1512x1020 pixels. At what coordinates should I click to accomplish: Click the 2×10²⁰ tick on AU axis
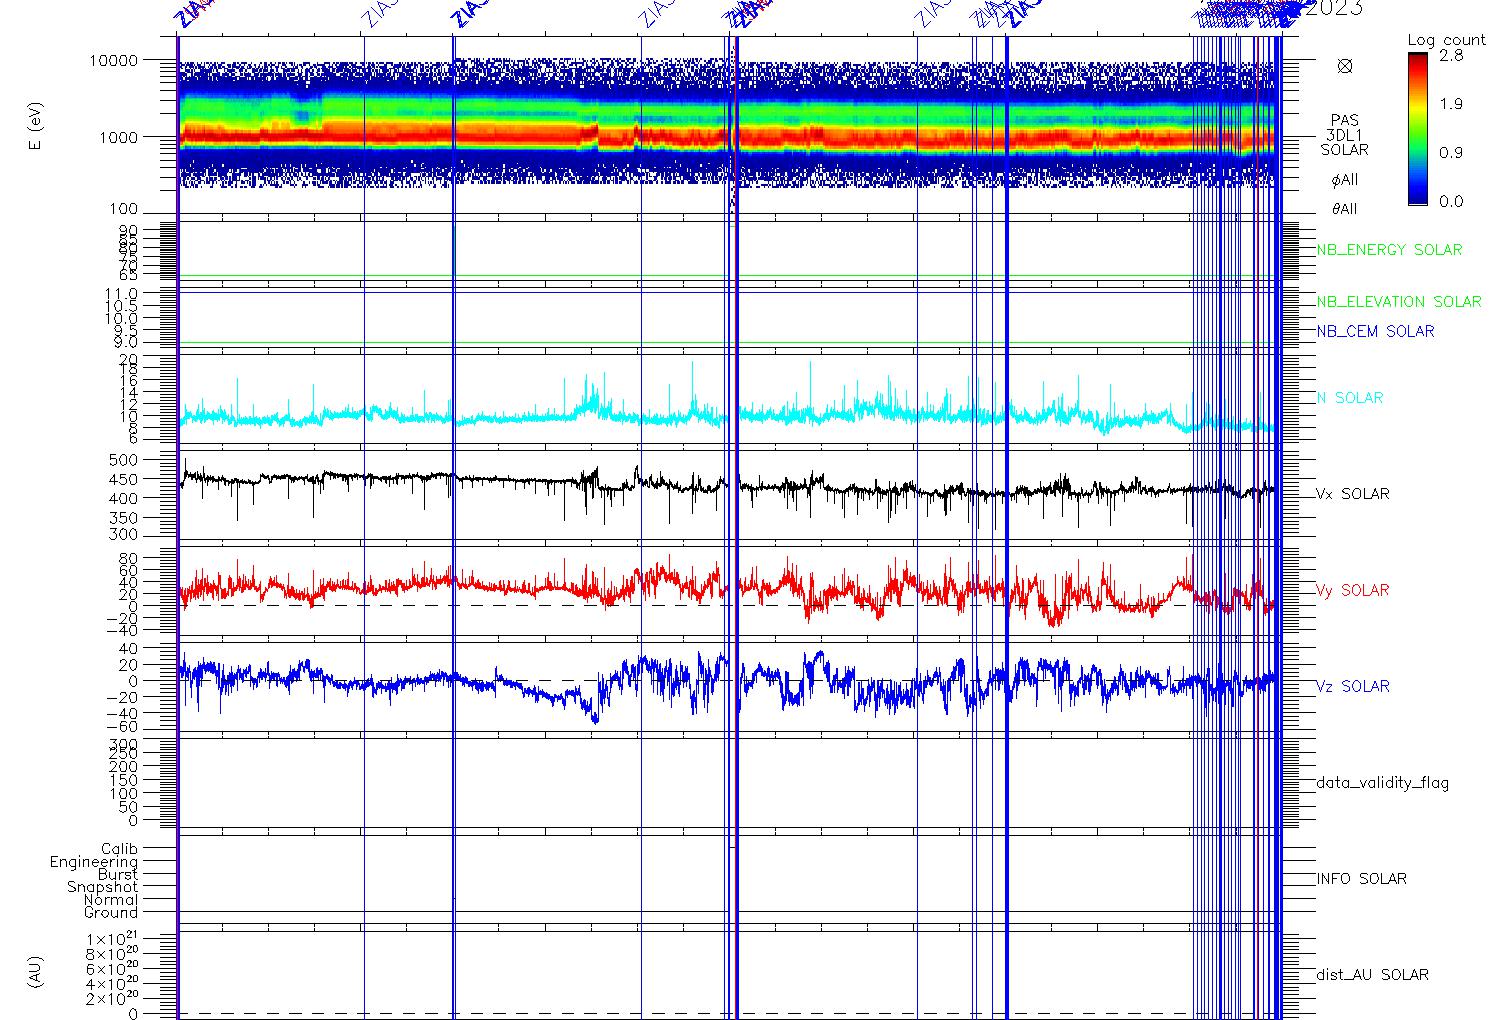tap(113, 999)
